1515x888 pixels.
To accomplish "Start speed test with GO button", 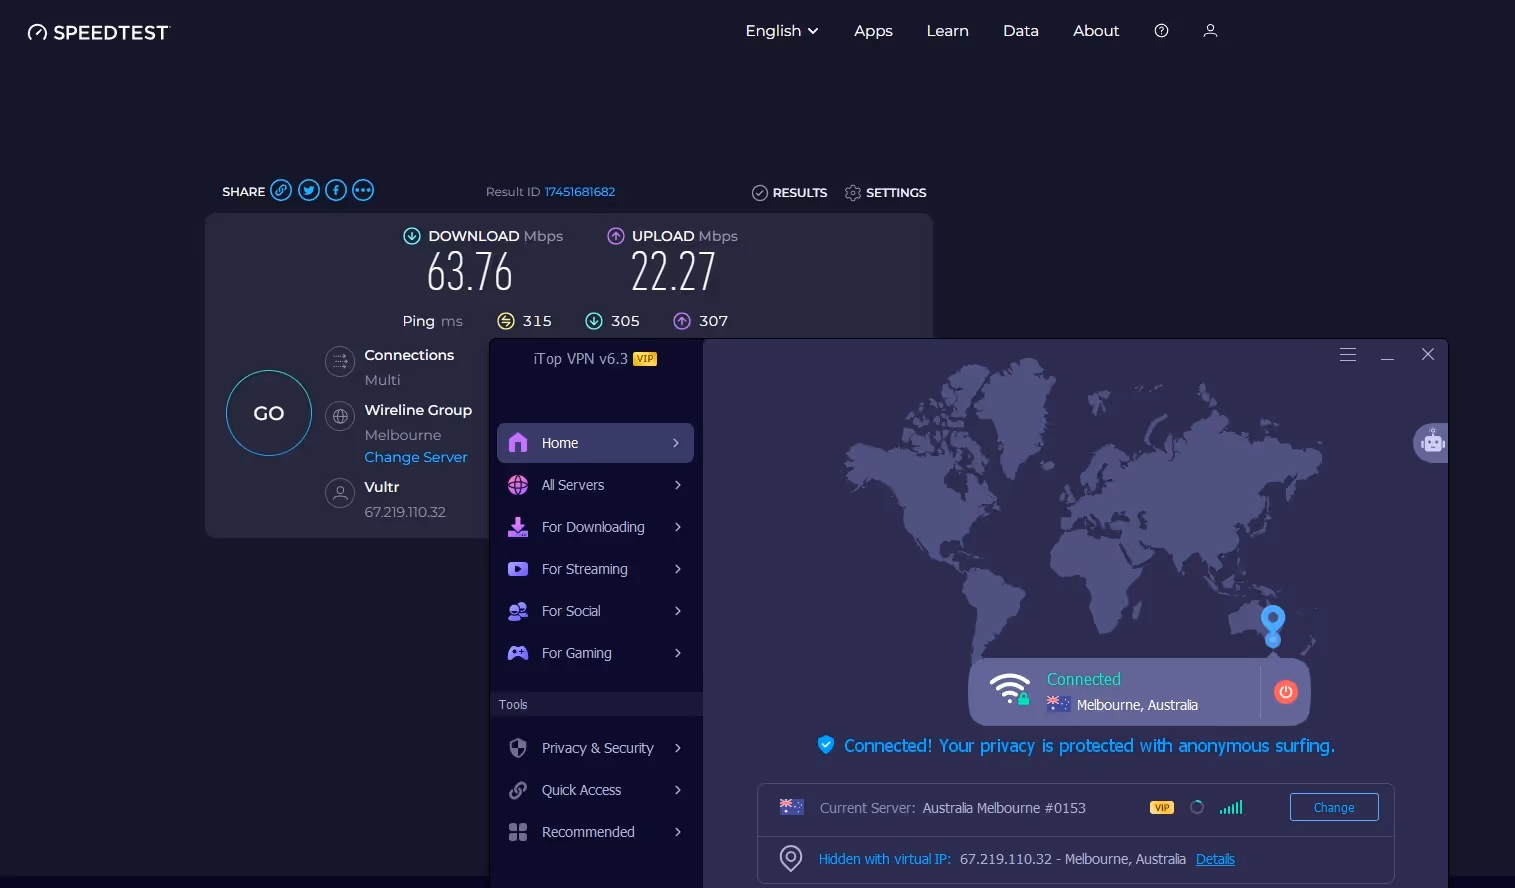I will pos(269,413).
